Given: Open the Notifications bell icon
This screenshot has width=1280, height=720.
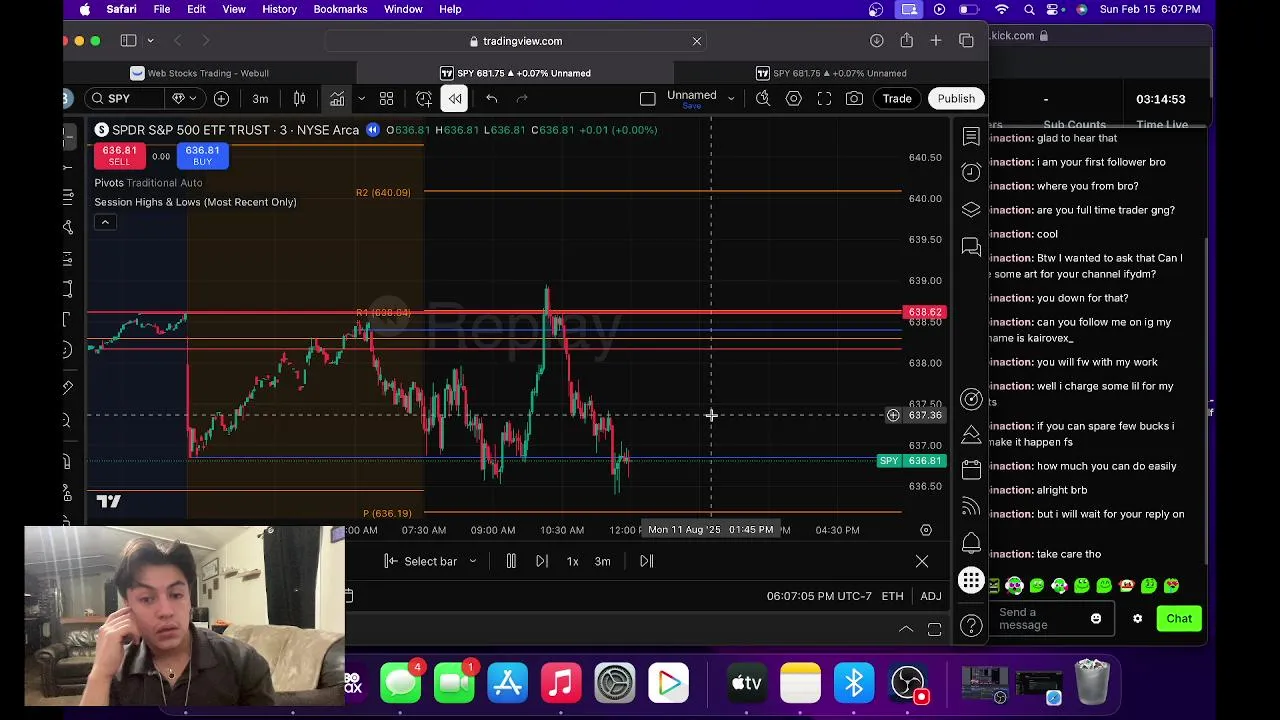Looking at the screenshot, I should tap(971, 543).
